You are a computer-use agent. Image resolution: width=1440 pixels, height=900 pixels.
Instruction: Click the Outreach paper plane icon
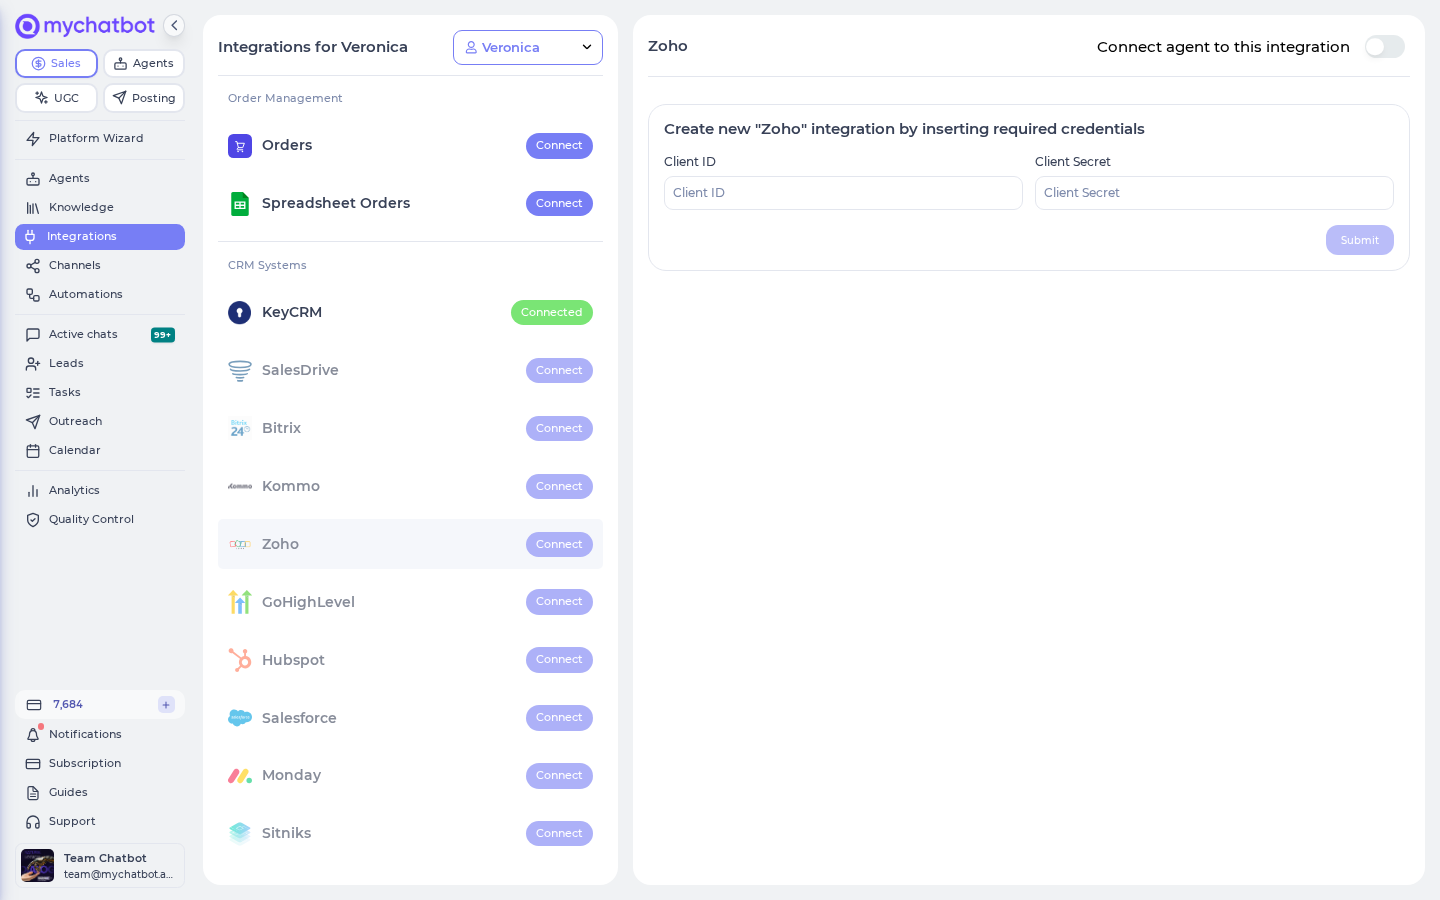point(33,422)
